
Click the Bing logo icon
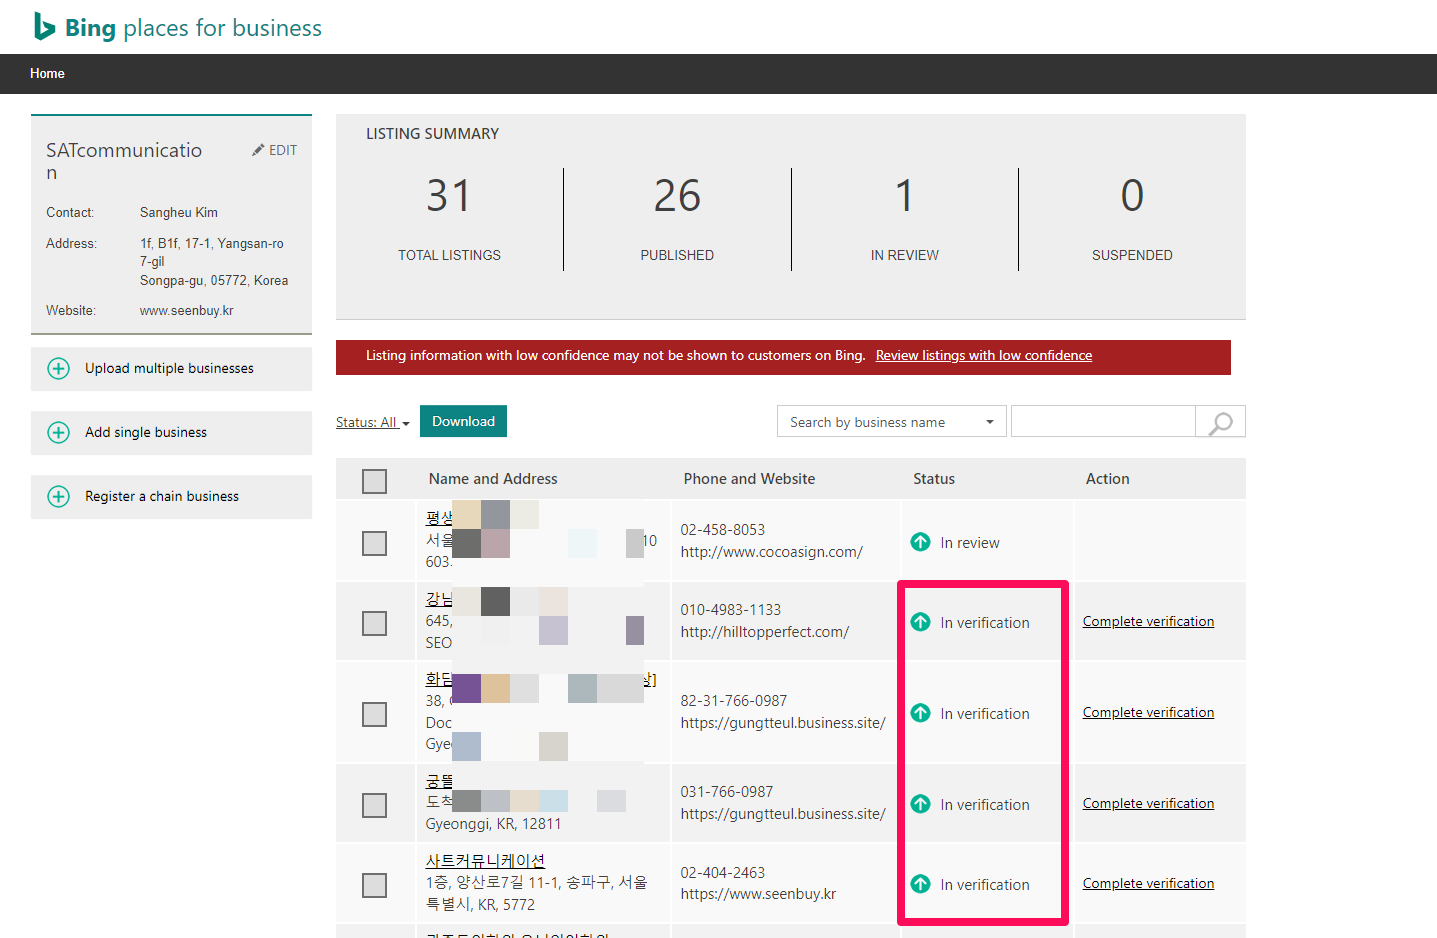[44, 27]
